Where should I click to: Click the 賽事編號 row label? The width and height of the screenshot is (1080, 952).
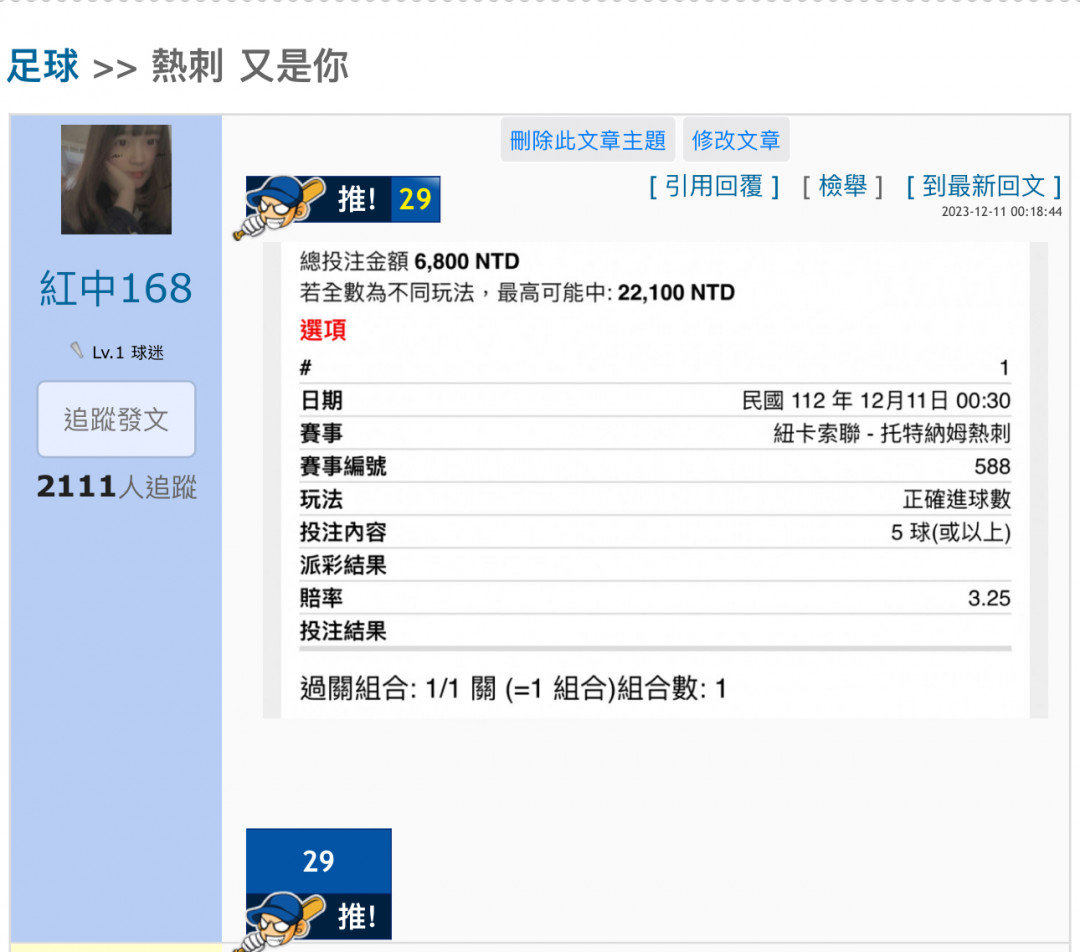click(343, 466)
